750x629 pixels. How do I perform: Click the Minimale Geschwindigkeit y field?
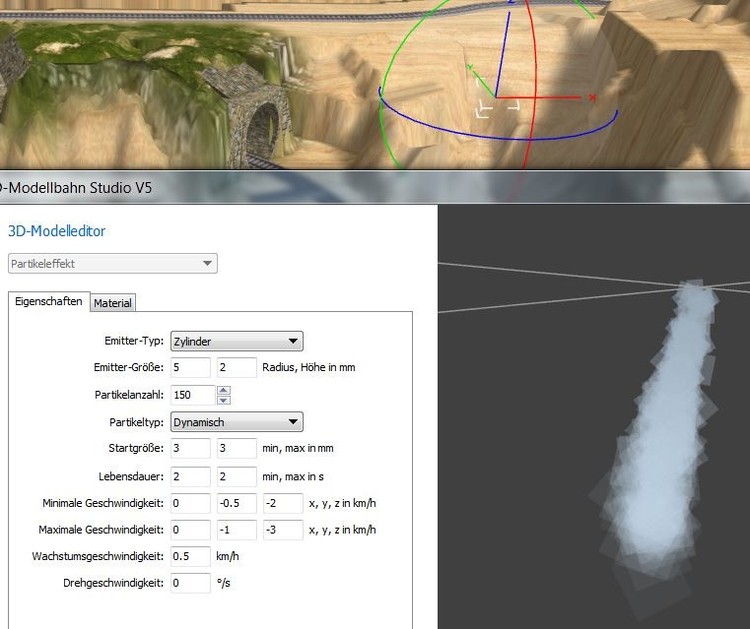click(x=236, y=503)
